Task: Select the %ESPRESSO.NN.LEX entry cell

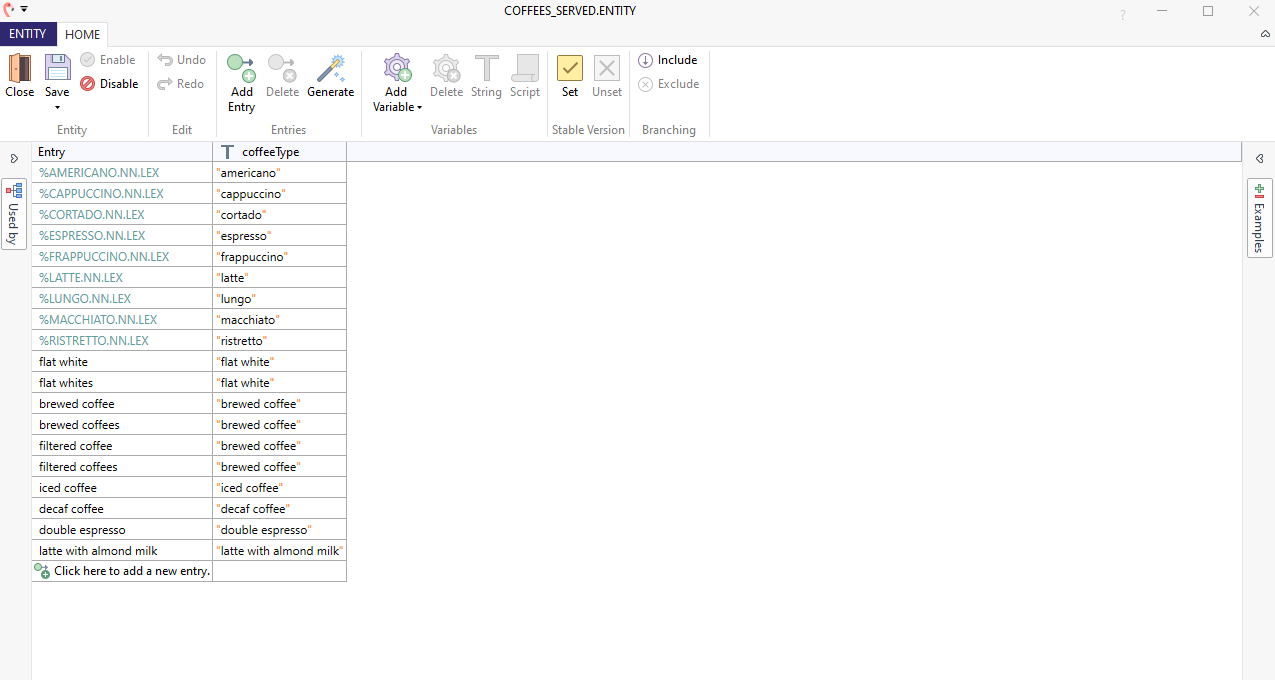Action: (92, 236)
